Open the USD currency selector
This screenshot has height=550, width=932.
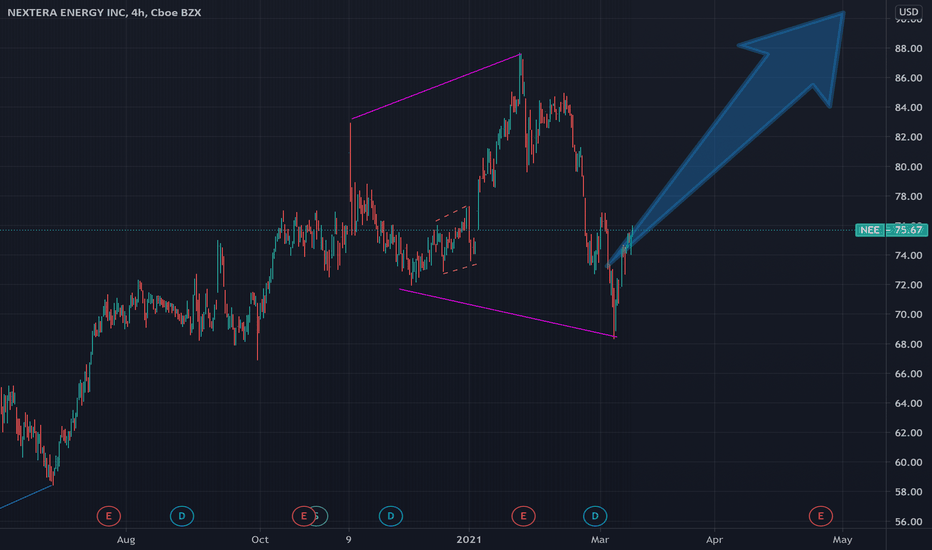(908, 12)
